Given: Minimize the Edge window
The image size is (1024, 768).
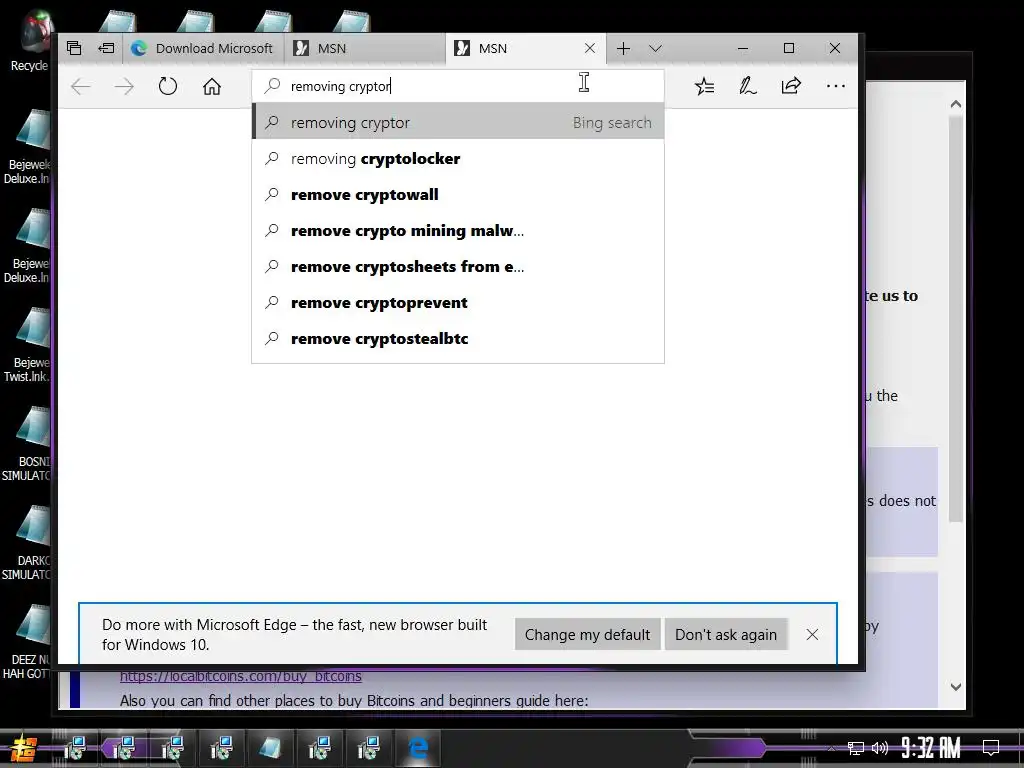Looking at the screenshot, I should (743, 48).
